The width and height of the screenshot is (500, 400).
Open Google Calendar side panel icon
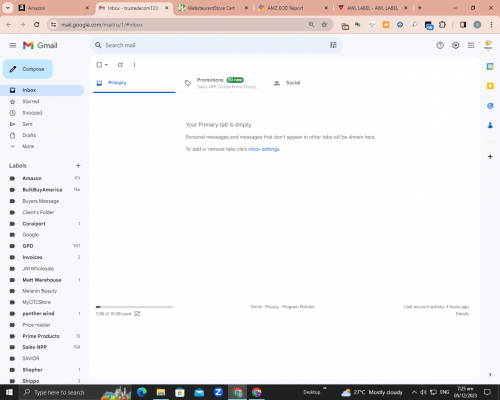[x=490, y=66]
